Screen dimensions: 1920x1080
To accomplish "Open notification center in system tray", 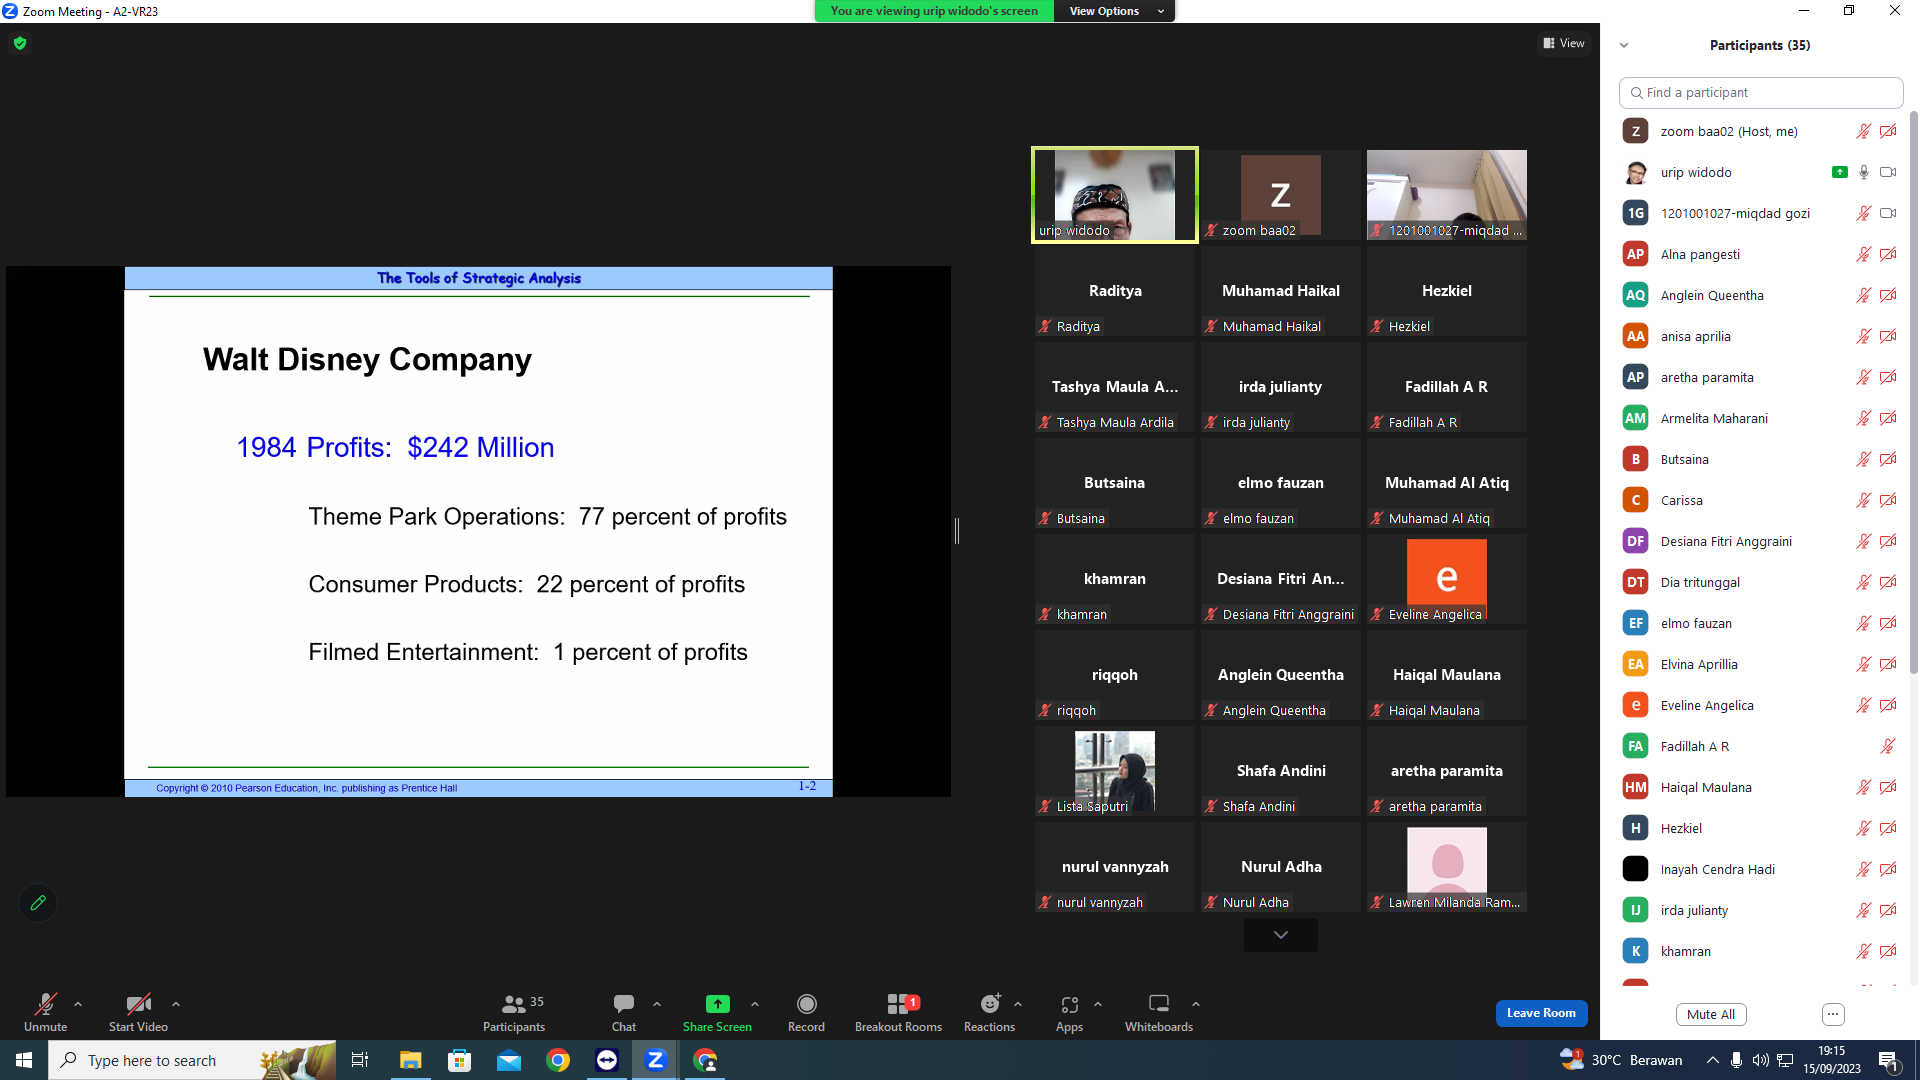I will 1889,1060.
